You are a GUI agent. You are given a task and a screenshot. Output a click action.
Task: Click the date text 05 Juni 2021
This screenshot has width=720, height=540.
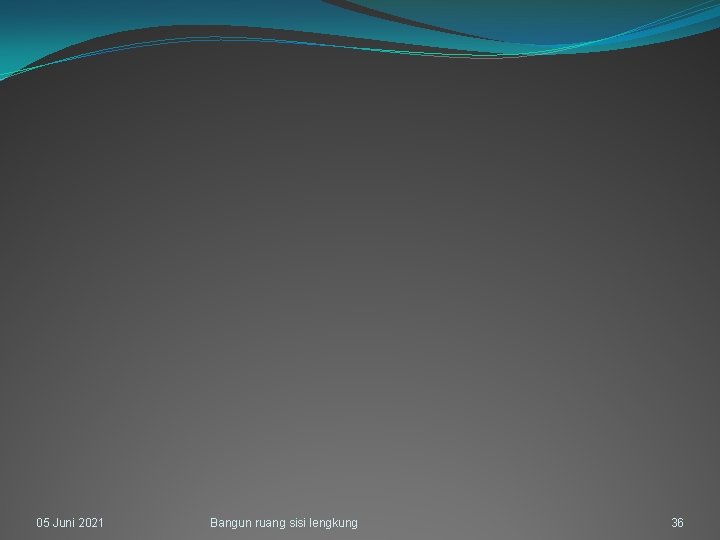tap(70, 523)
